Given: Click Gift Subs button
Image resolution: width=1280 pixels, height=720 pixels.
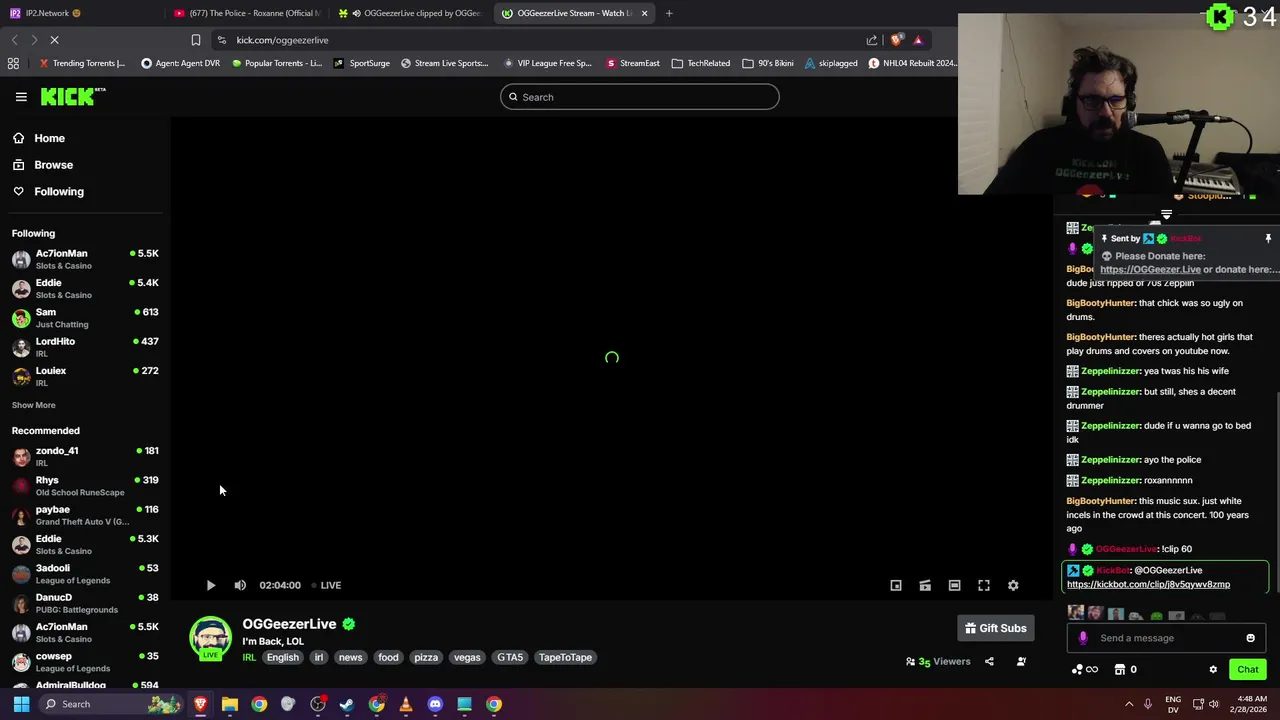Looking at the screenshot, I should [995, 628].
